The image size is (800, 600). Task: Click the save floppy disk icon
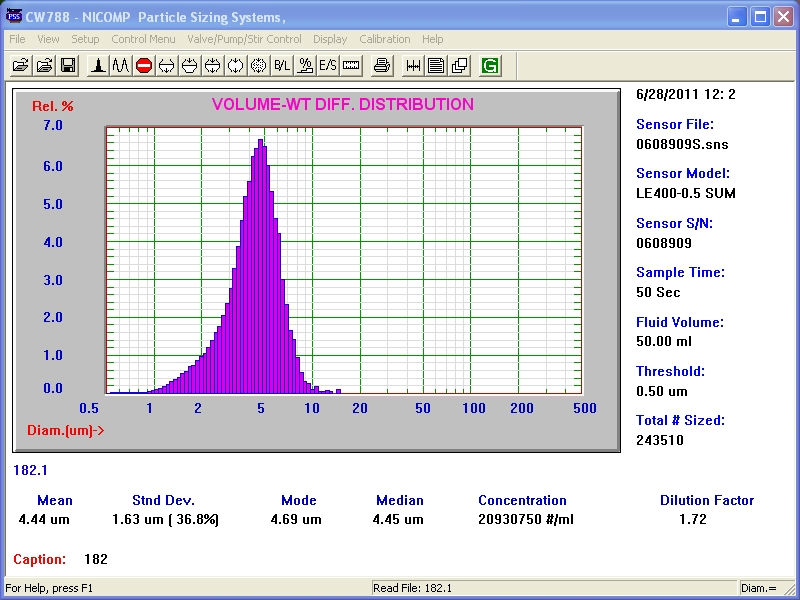[x=68, y=66]
